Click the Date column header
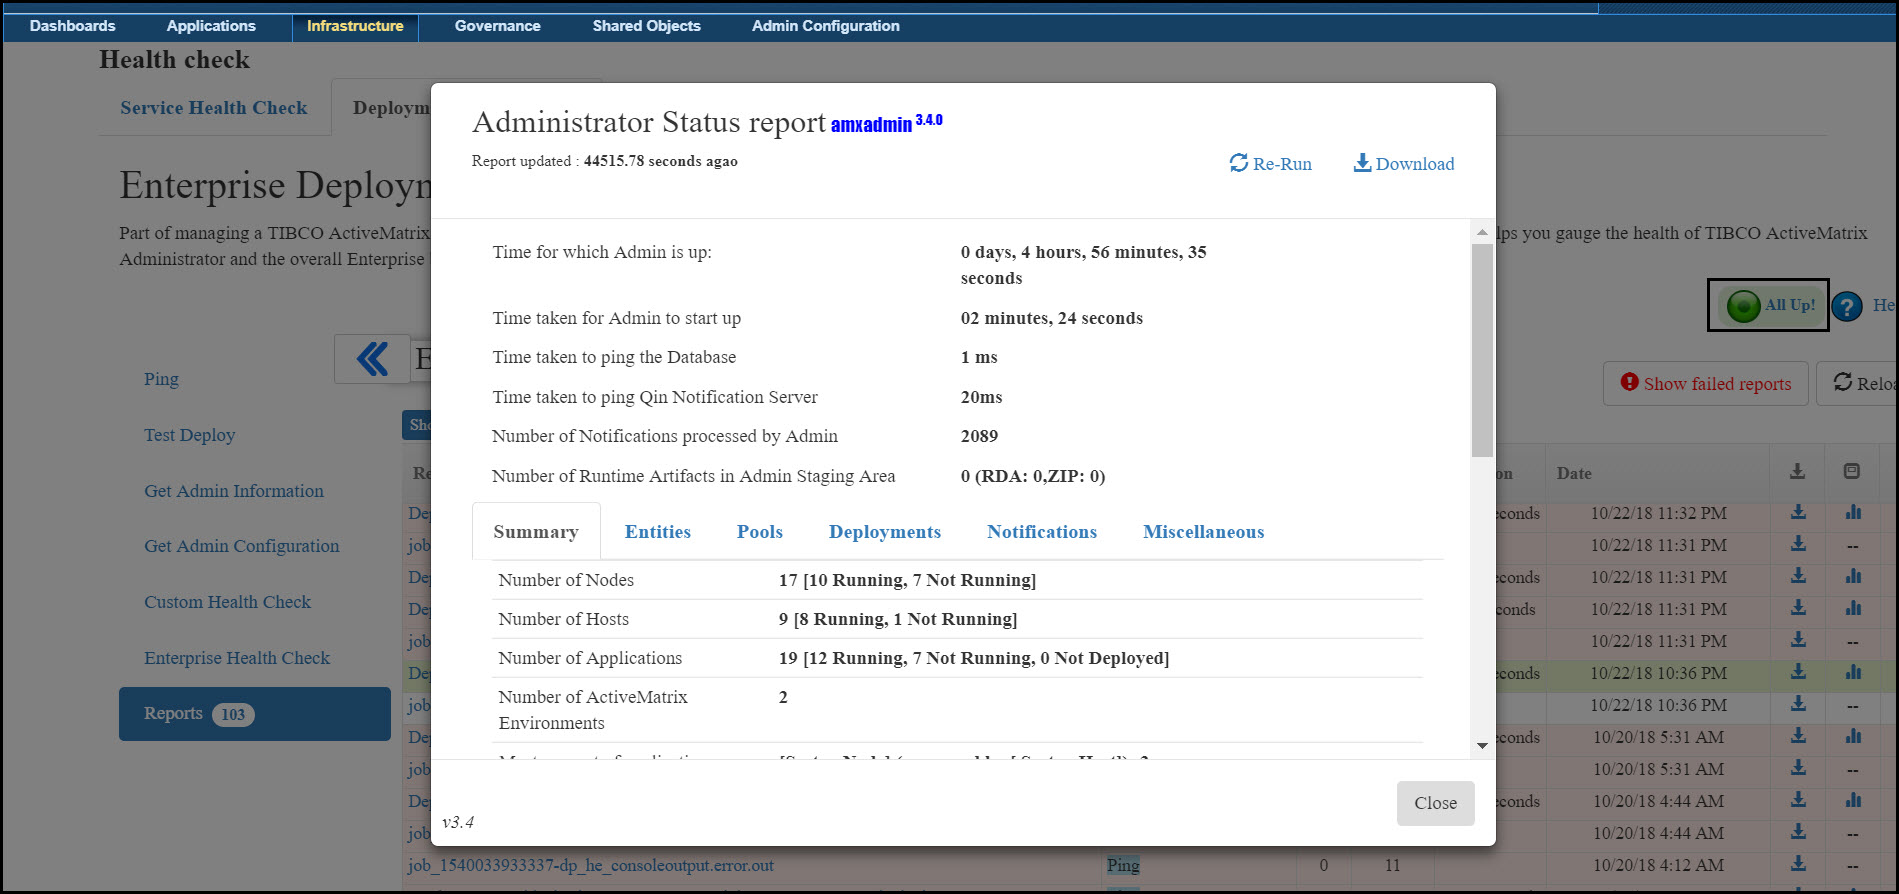 [1574, 473]
